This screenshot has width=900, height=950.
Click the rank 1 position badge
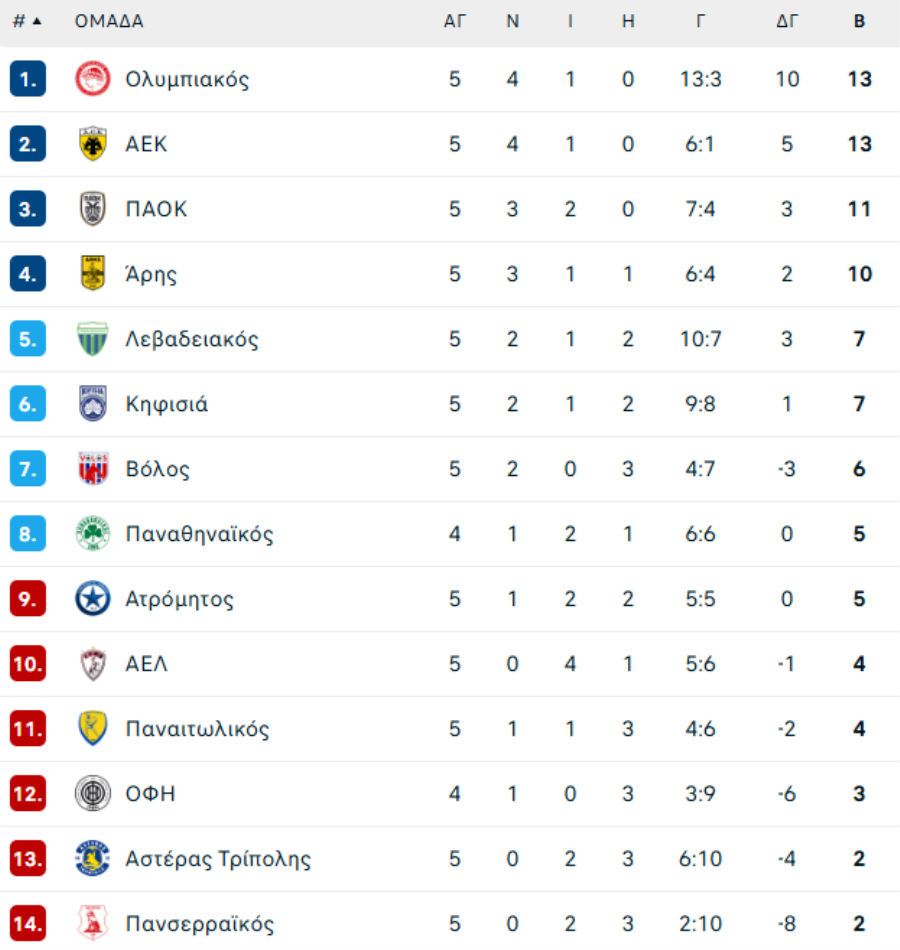point(28,79)
